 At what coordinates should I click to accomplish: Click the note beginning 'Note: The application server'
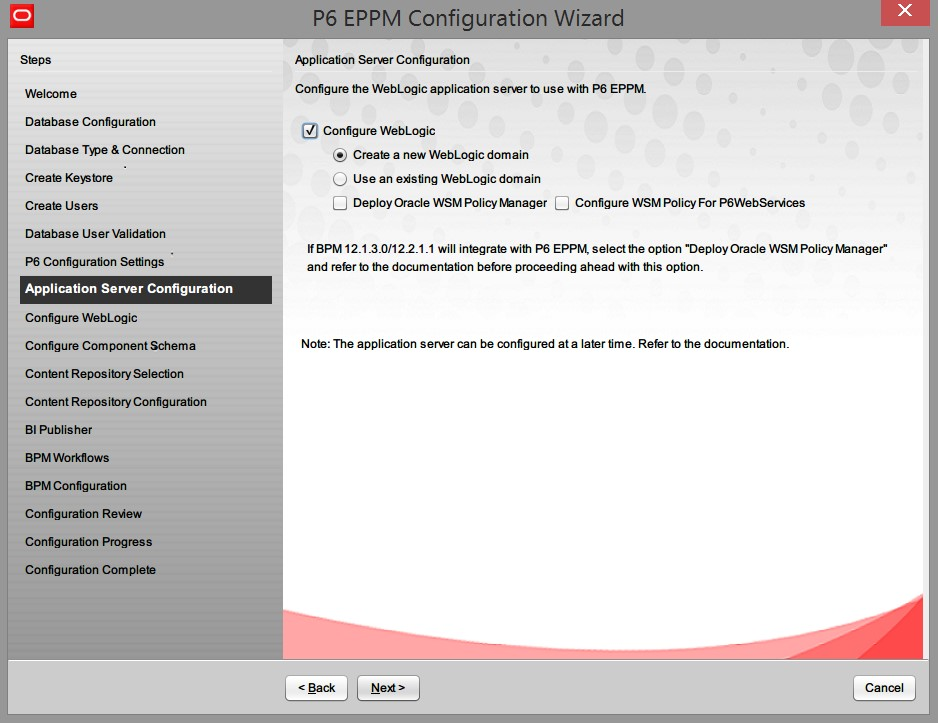(545, 344)
